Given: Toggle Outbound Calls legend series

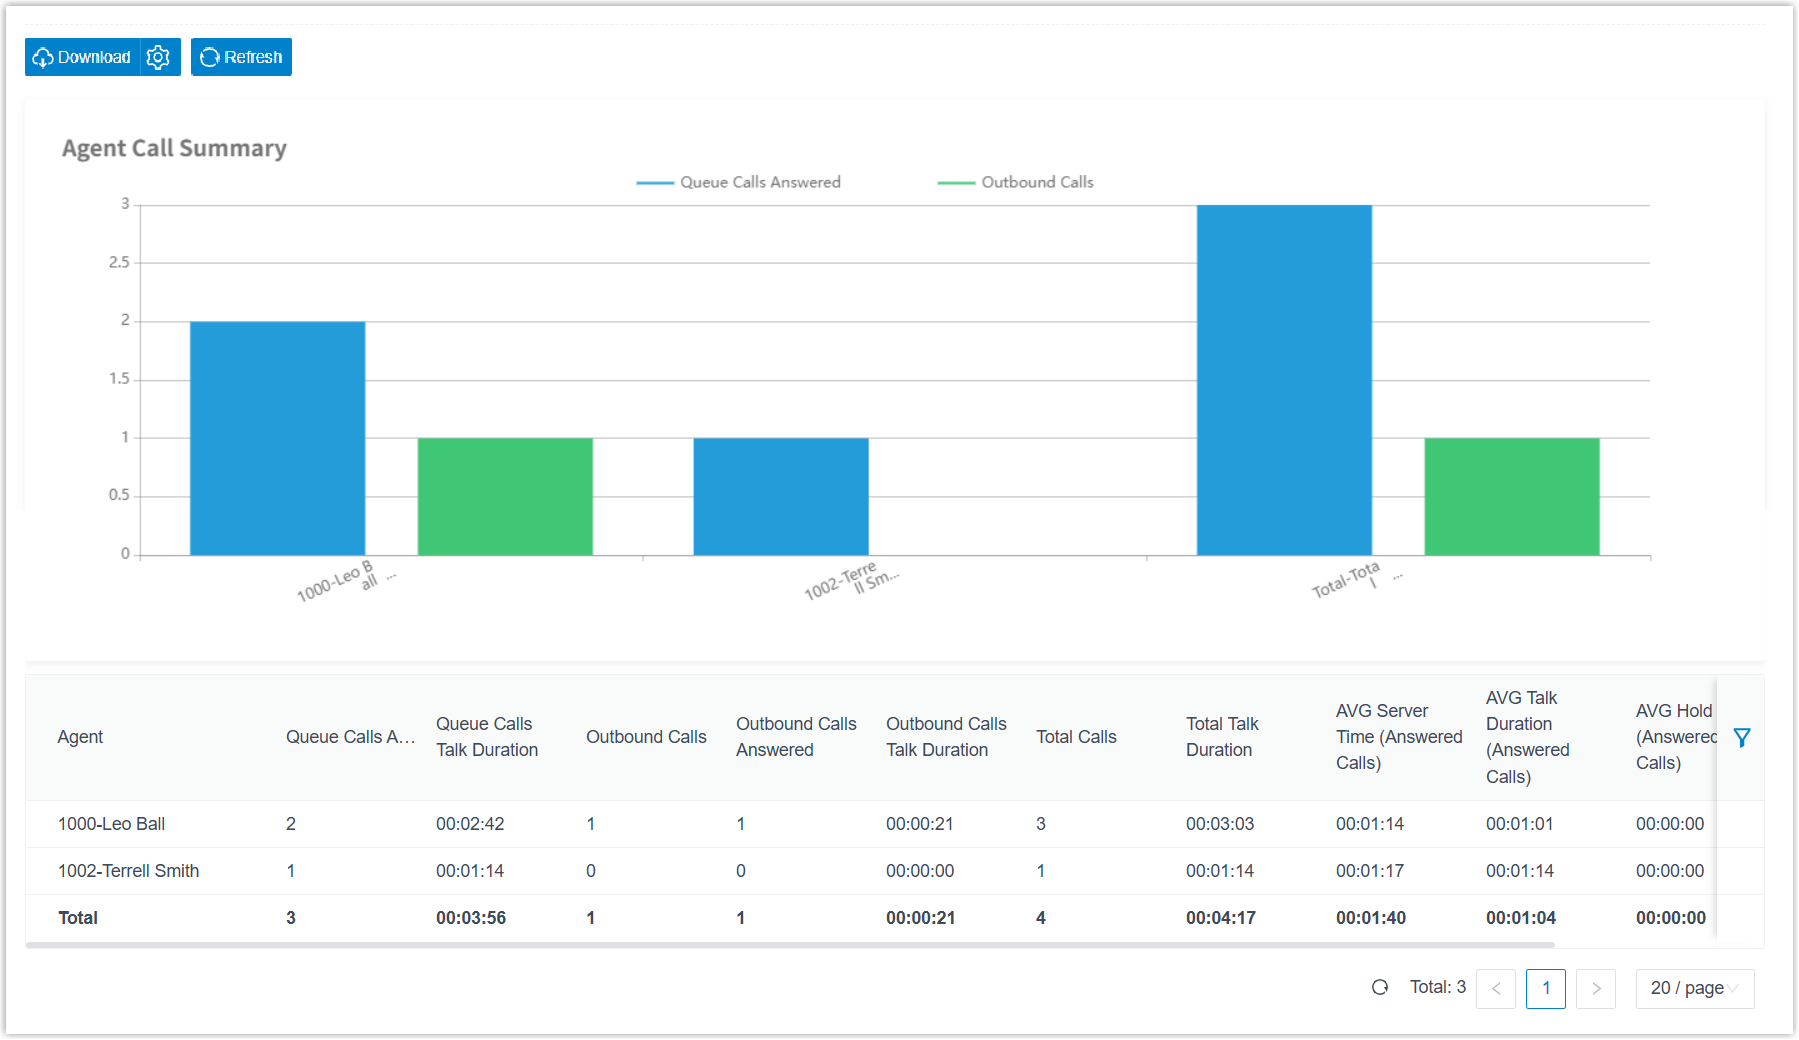Looking at the screenshot, I should [x=1016, y=182].
